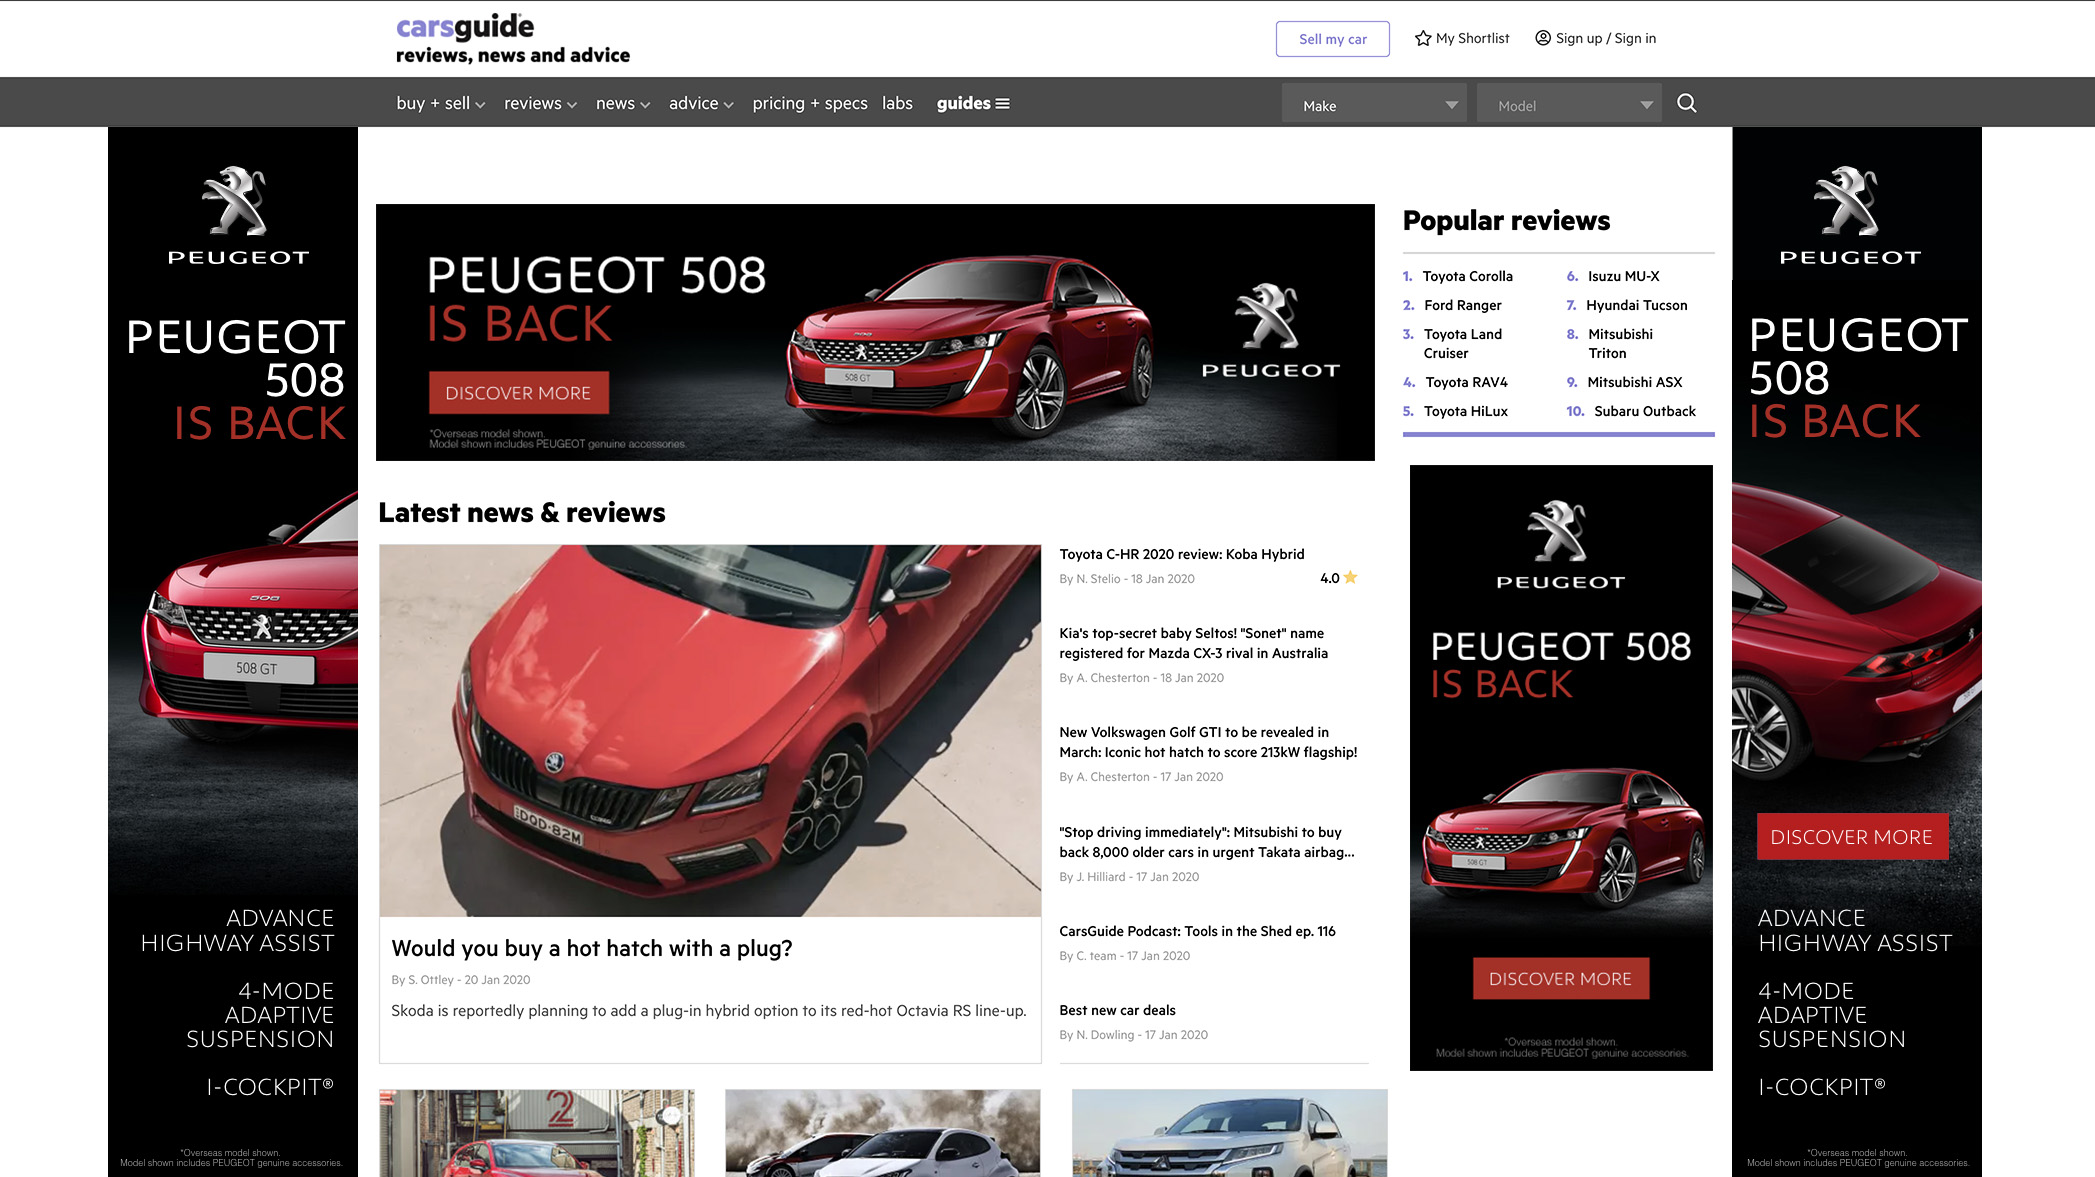Click the sign-in user profile icon
Image resolution: width=2095 pixels, height=1177 pixels.
(x=1543, y=38)
